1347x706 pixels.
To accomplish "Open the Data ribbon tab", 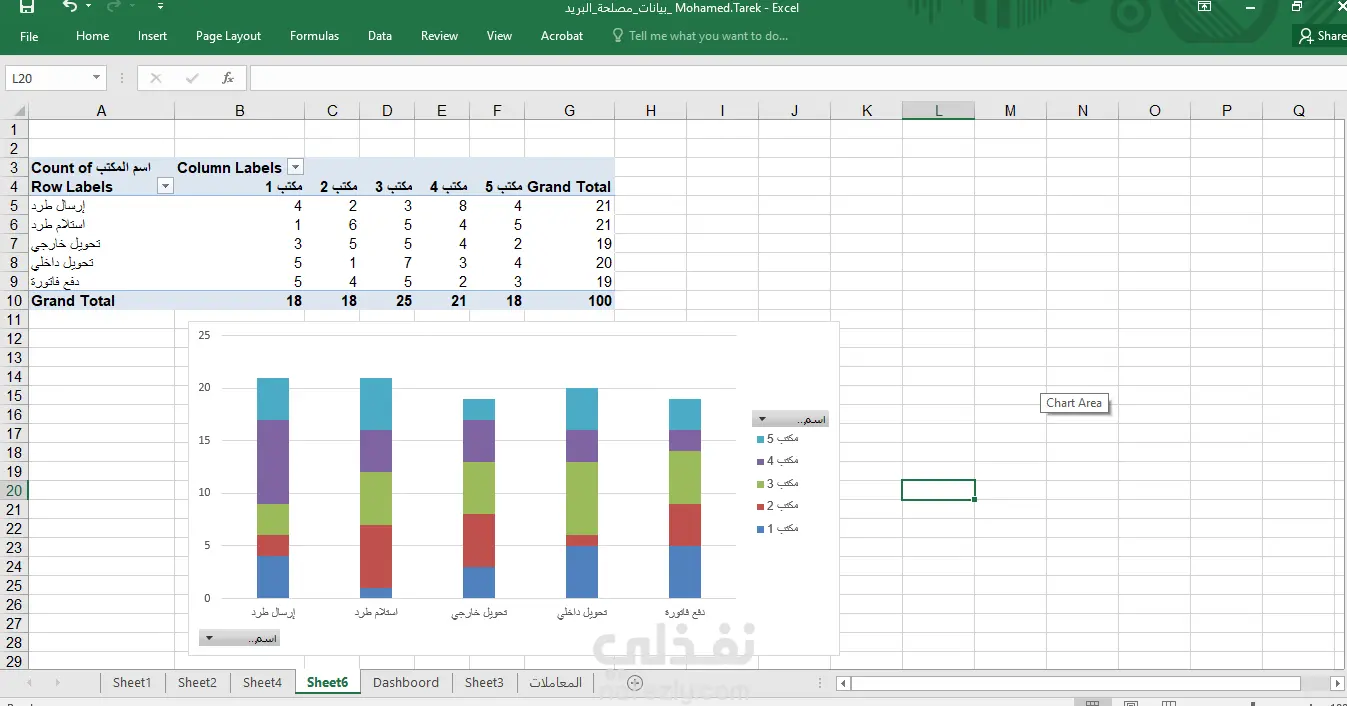I will coord(379,36).
